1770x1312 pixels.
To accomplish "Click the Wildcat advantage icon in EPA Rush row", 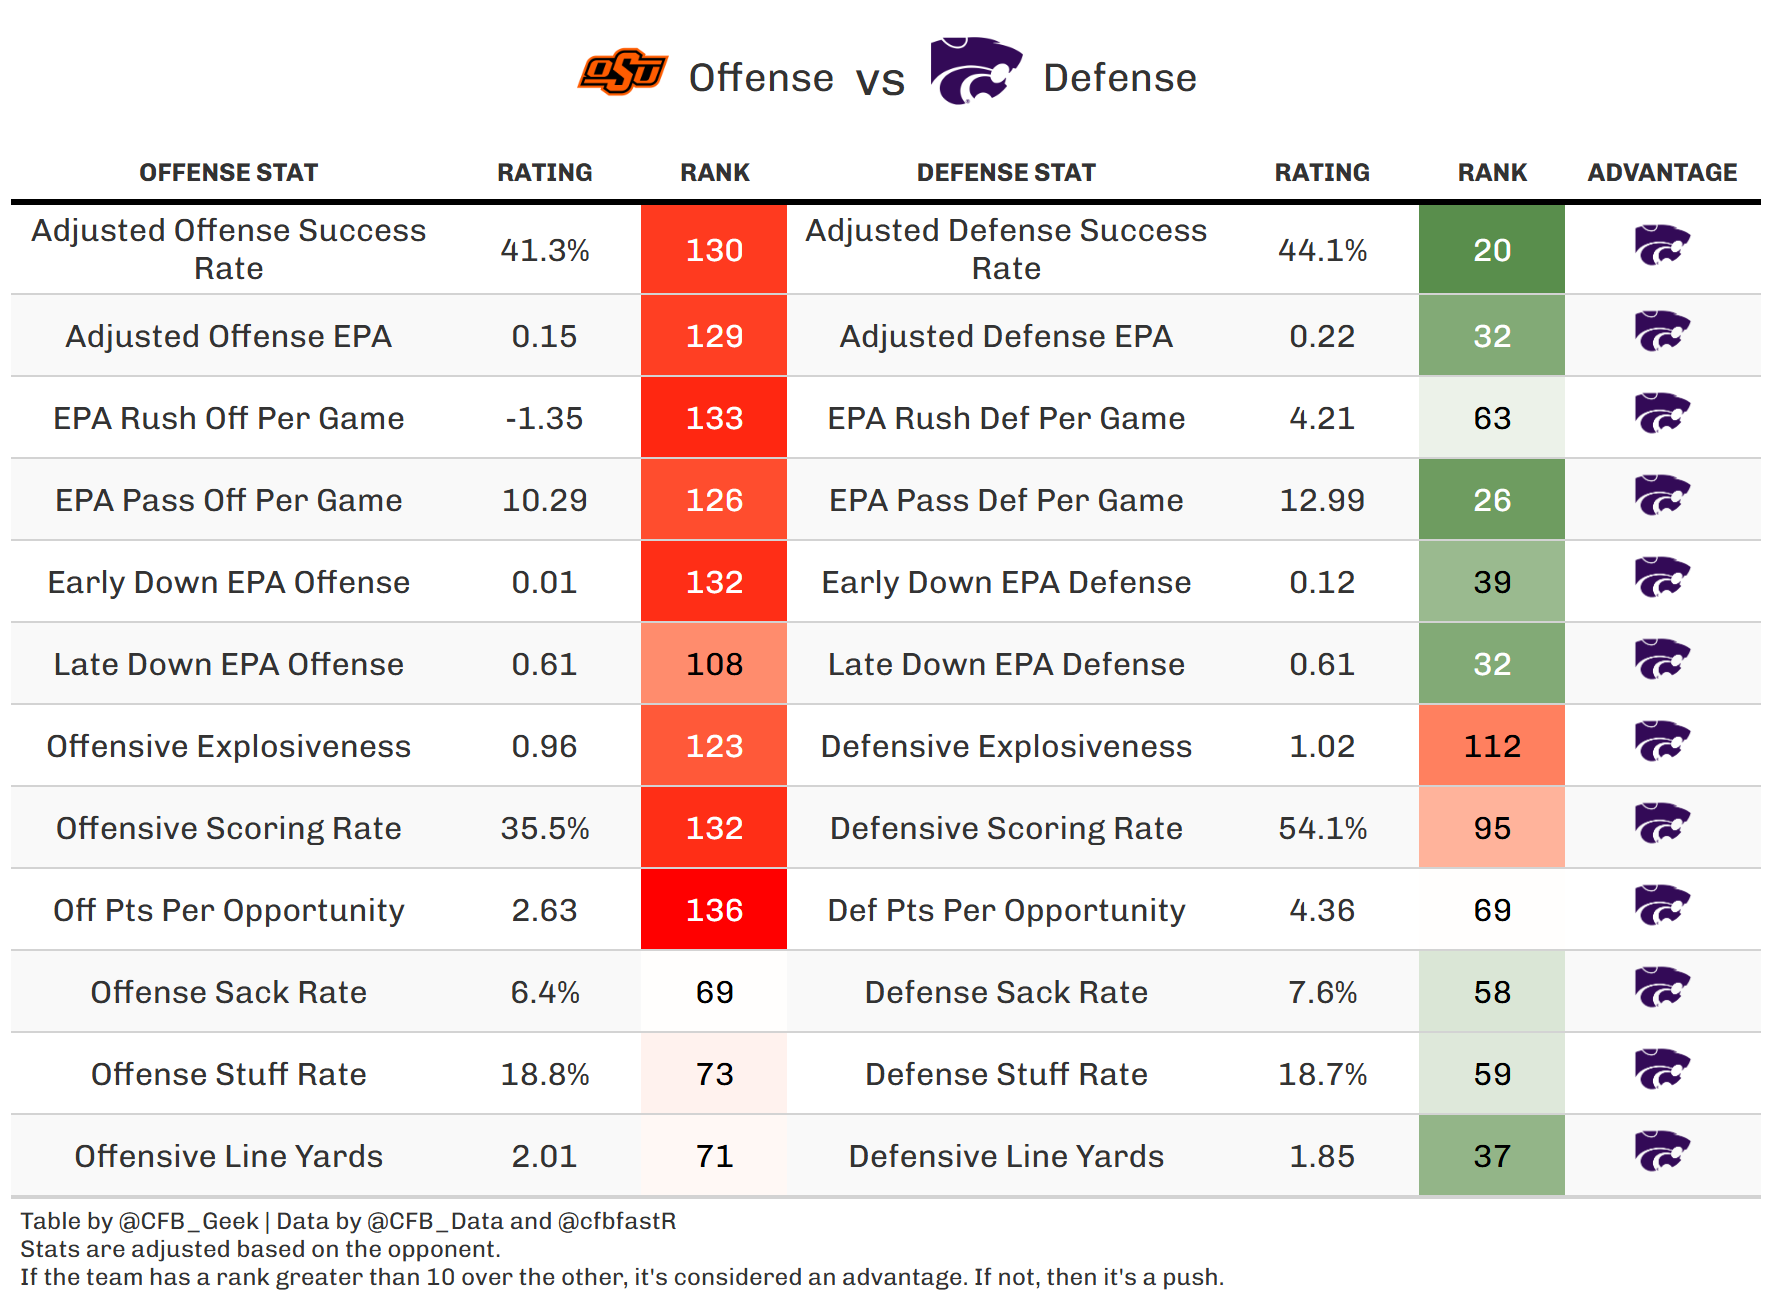I will pos(1662,414).
